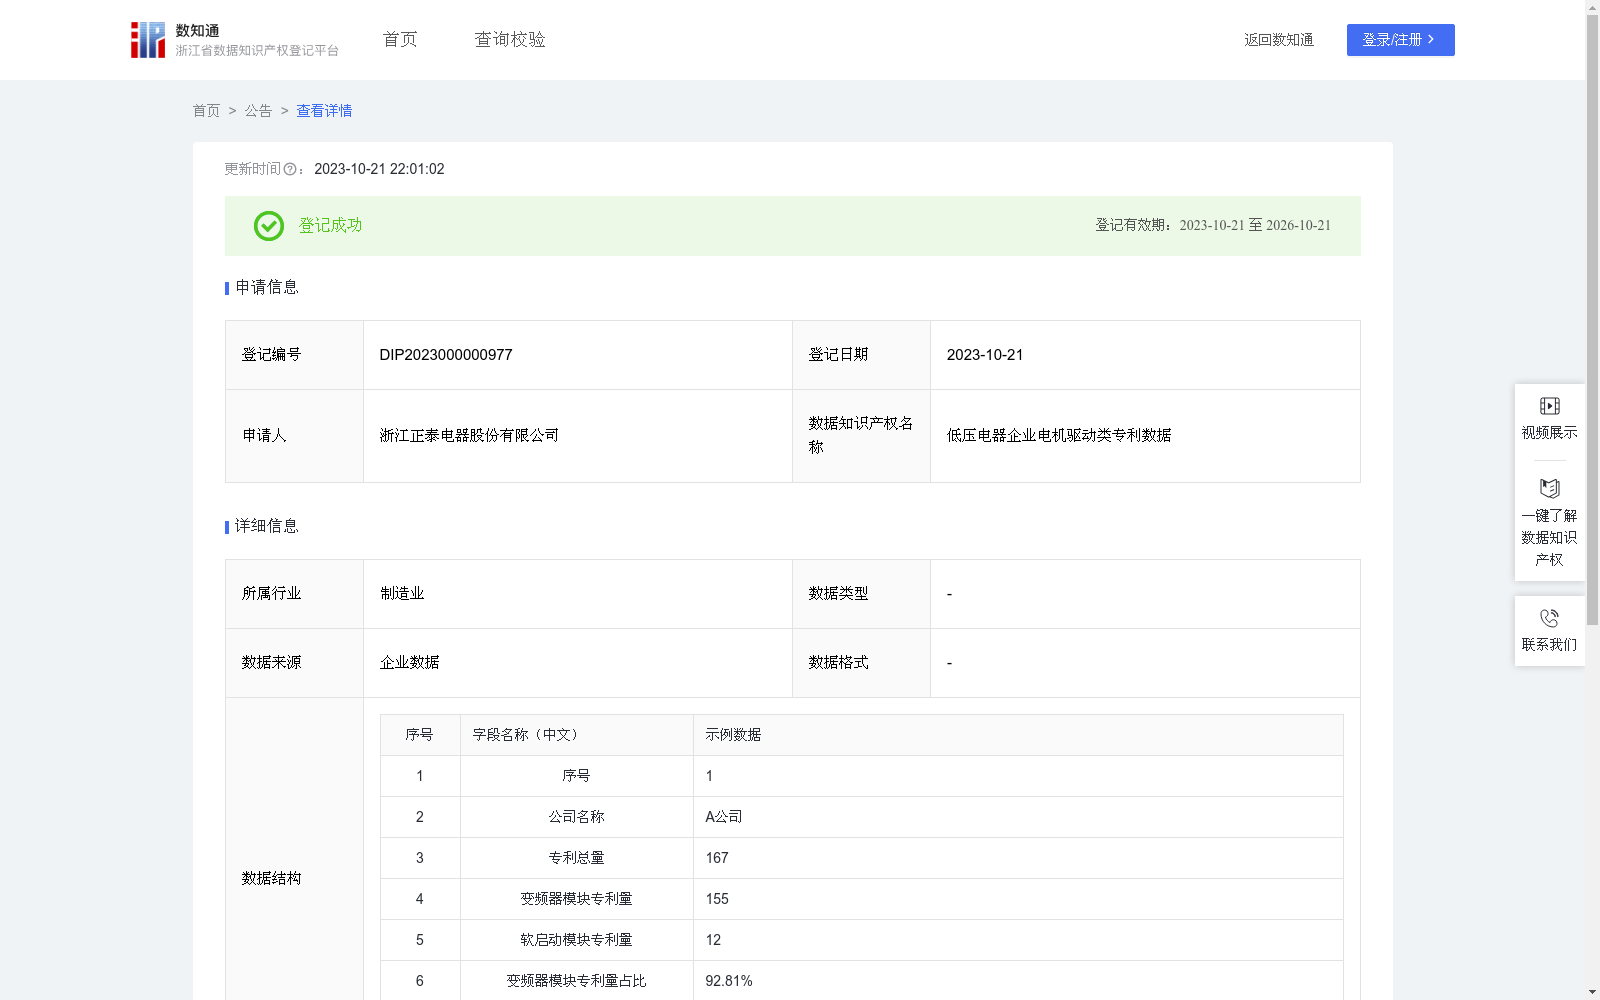The width and height of the screenshot is (1600, 1000).
Task: Click the 字段名称（中文） column header
Action: (x=576, y=735)
